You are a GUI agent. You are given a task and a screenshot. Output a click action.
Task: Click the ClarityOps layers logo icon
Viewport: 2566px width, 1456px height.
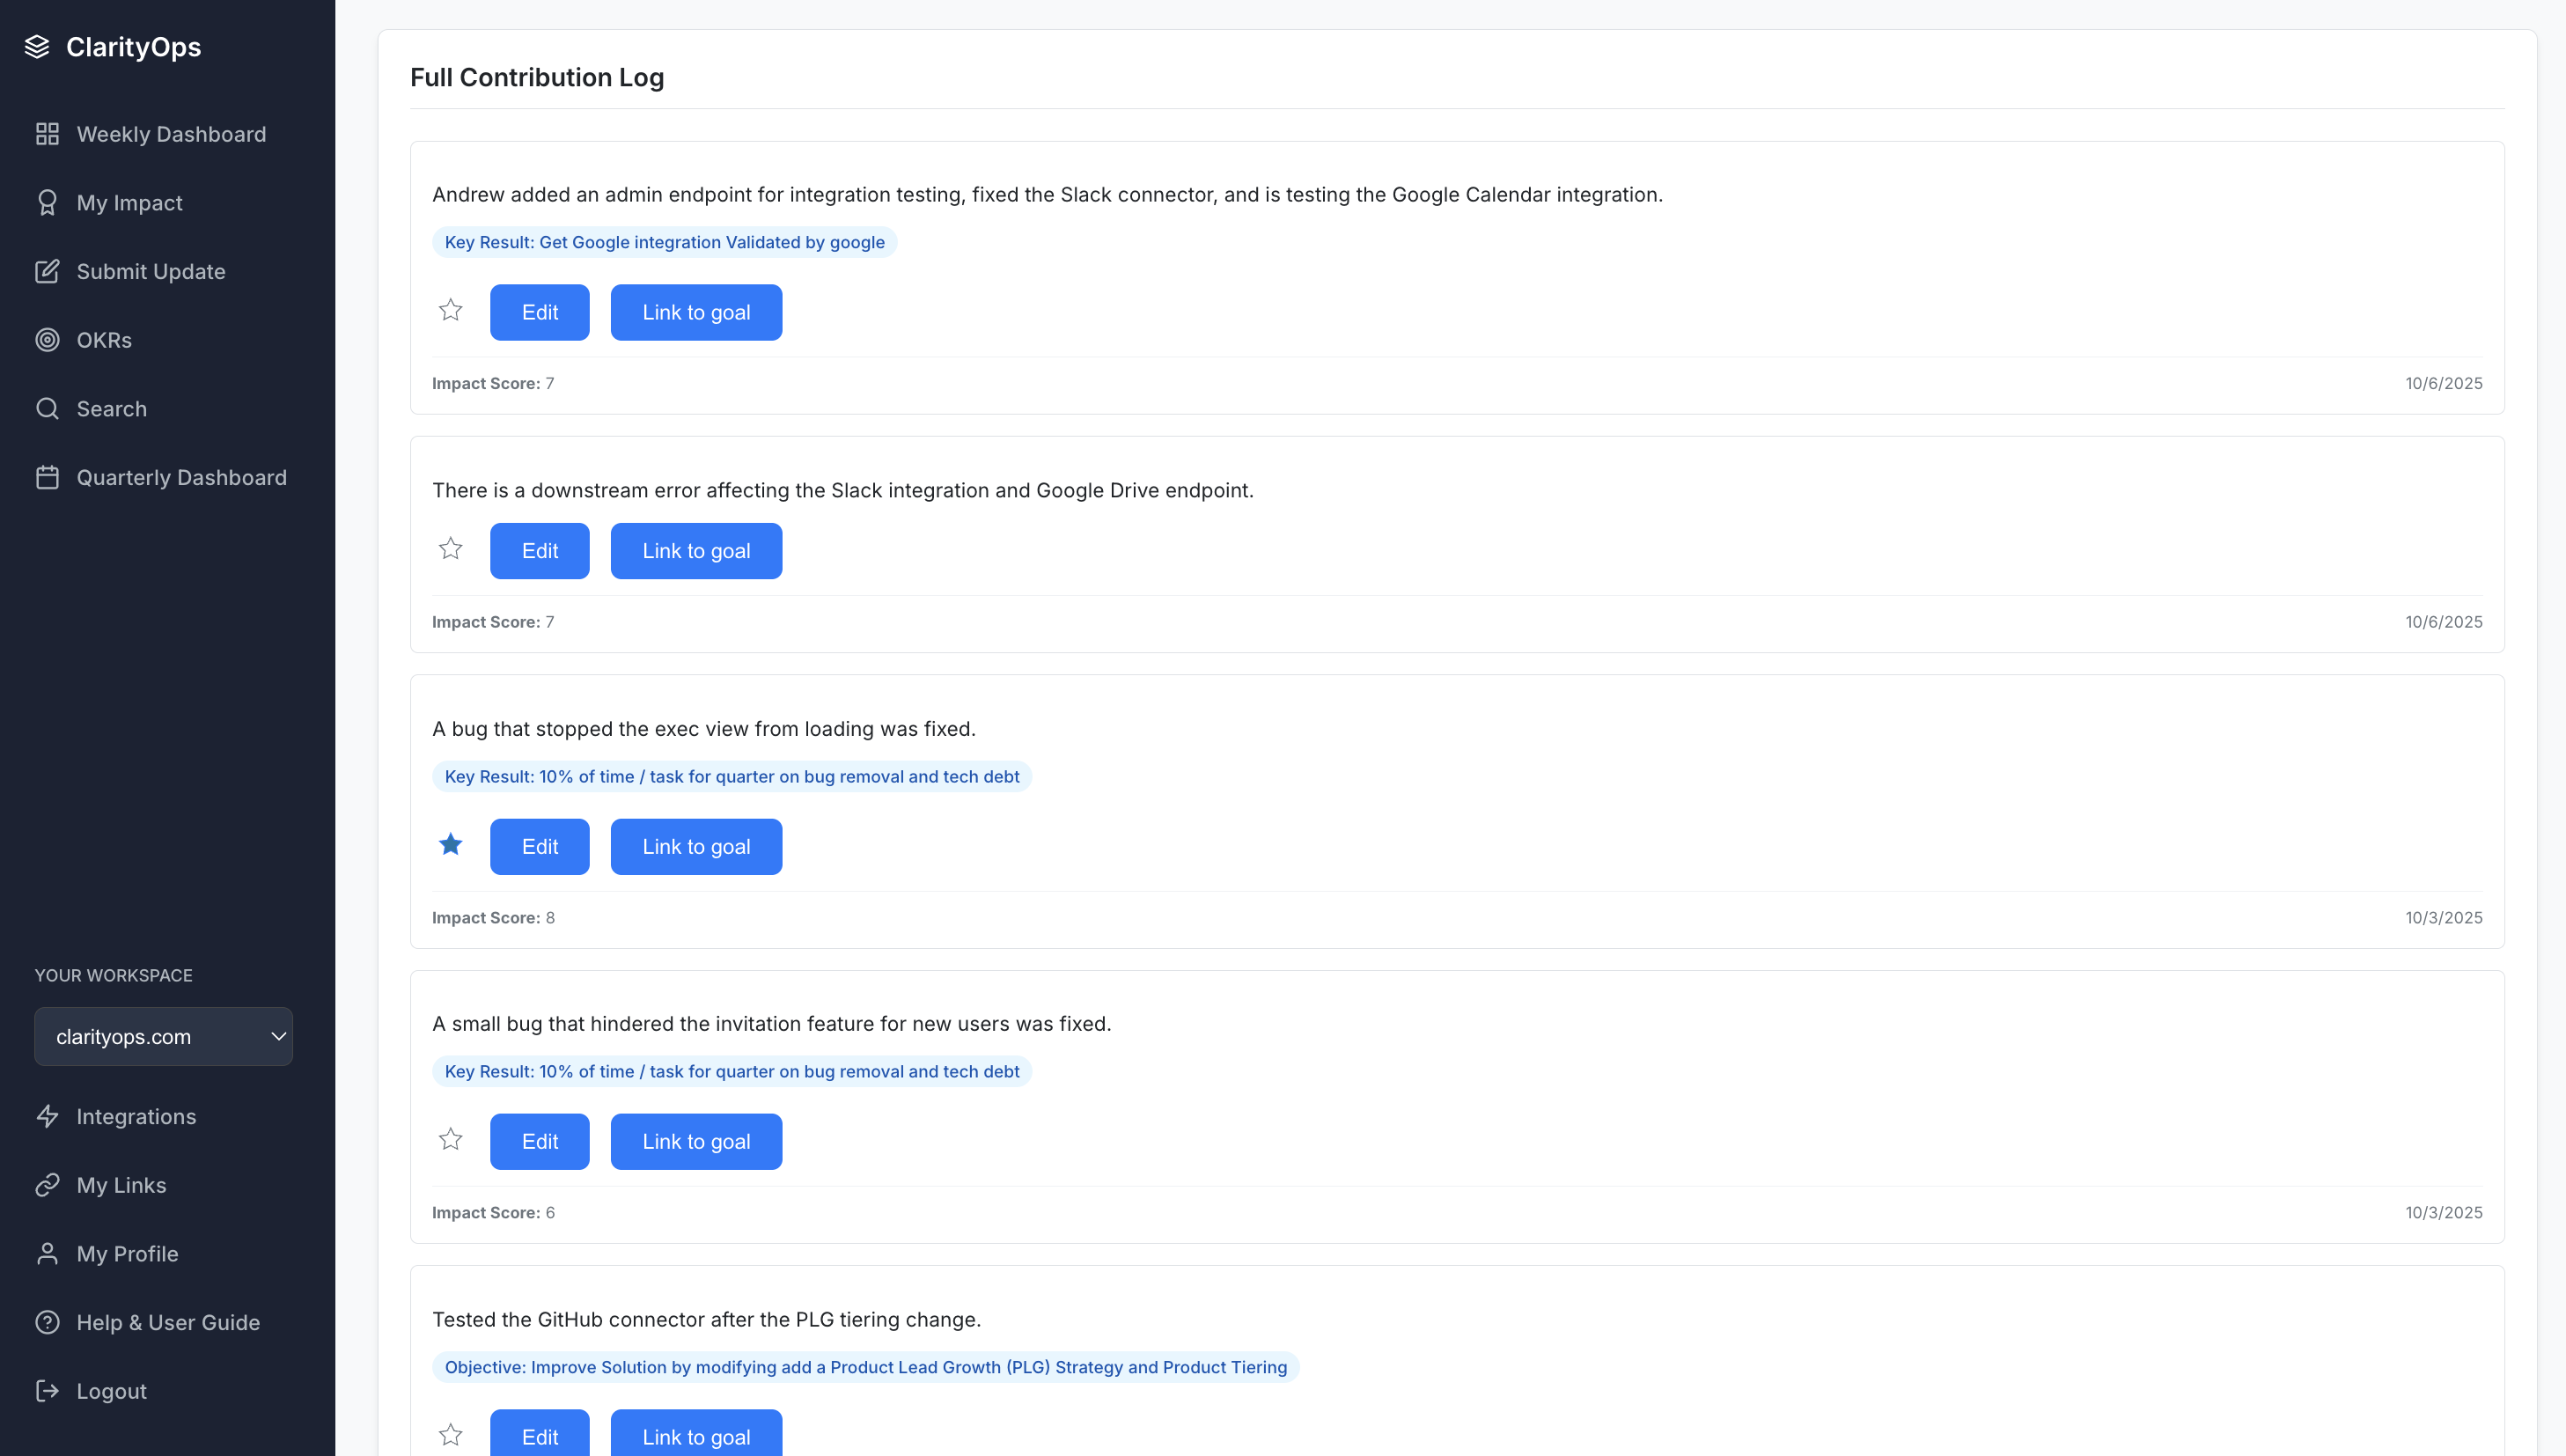[37, 47]
